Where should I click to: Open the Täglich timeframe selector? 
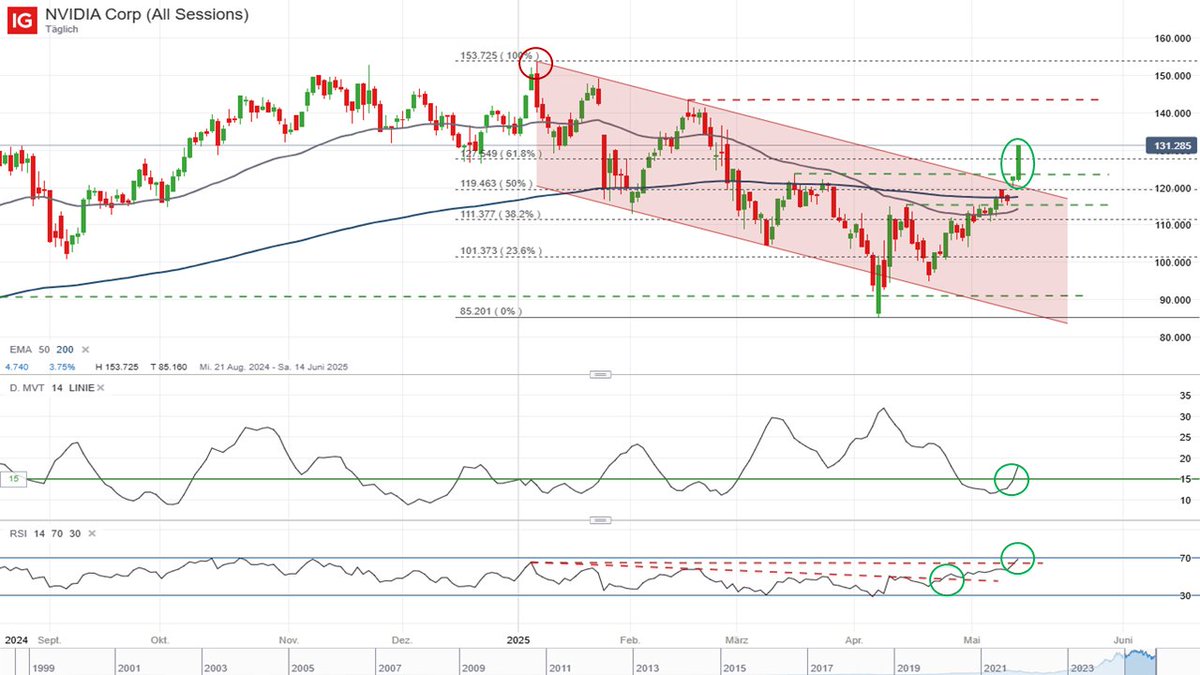click(x=61, y=30)
